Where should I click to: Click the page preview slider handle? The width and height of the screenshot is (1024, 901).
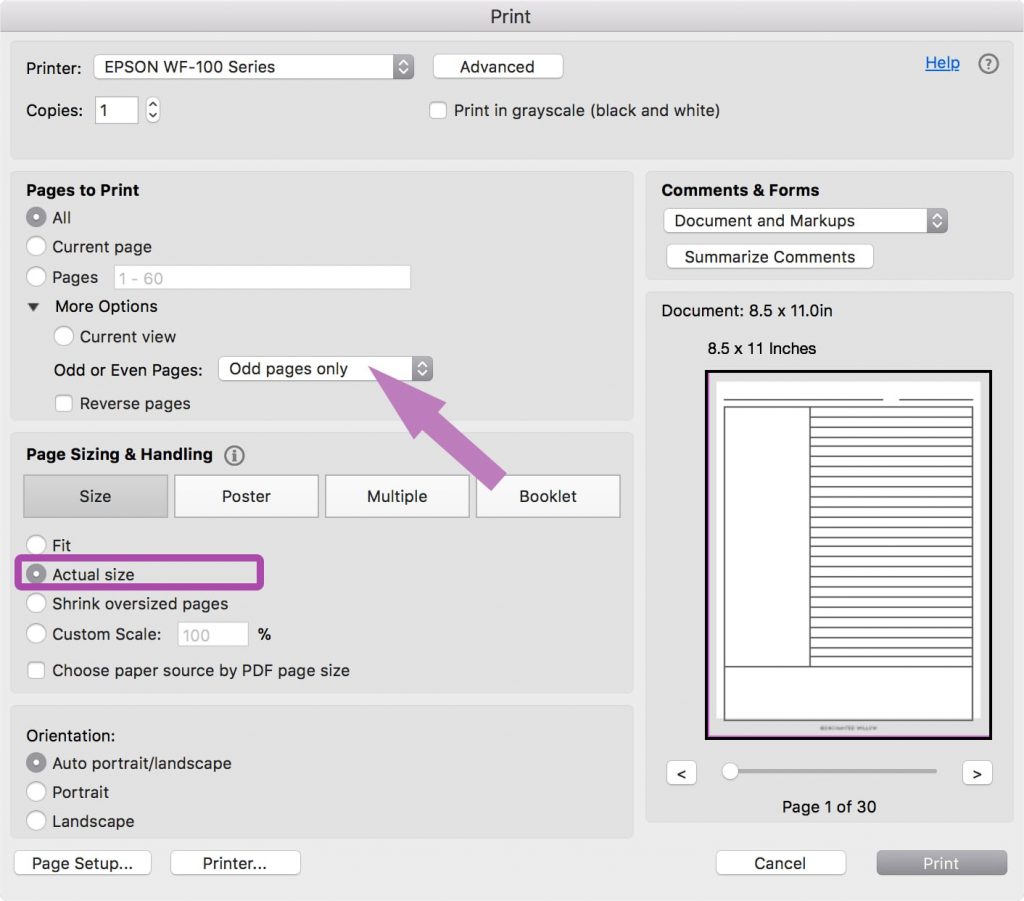[x=730, y=771]
